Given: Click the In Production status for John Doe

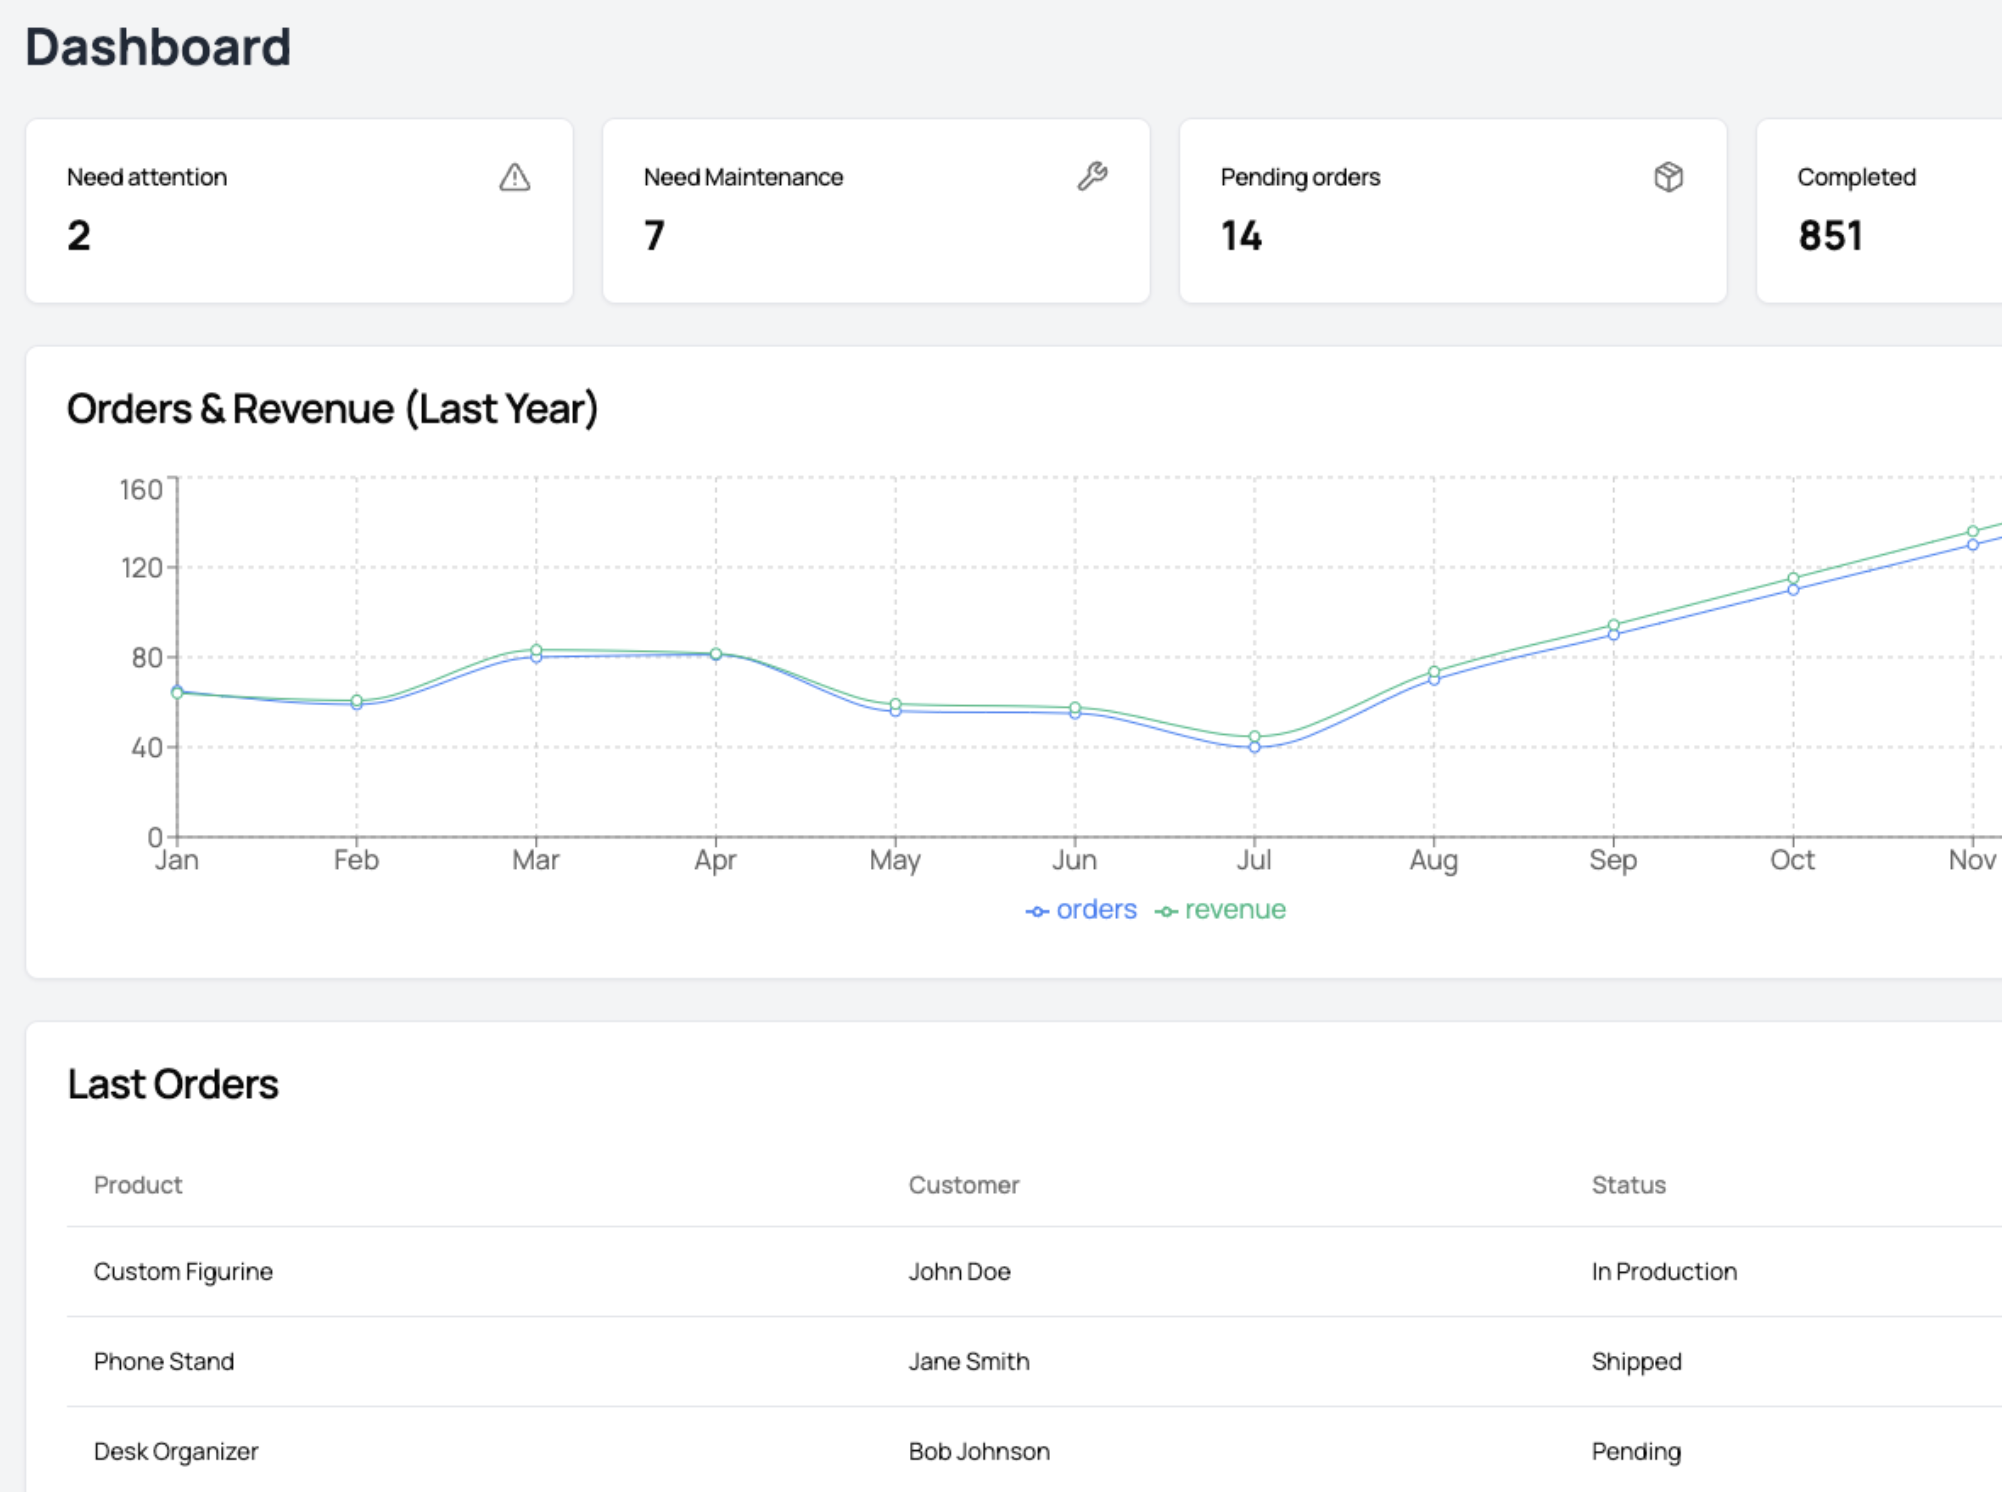Looking at the screenshot, I should pos(1663,1271).
